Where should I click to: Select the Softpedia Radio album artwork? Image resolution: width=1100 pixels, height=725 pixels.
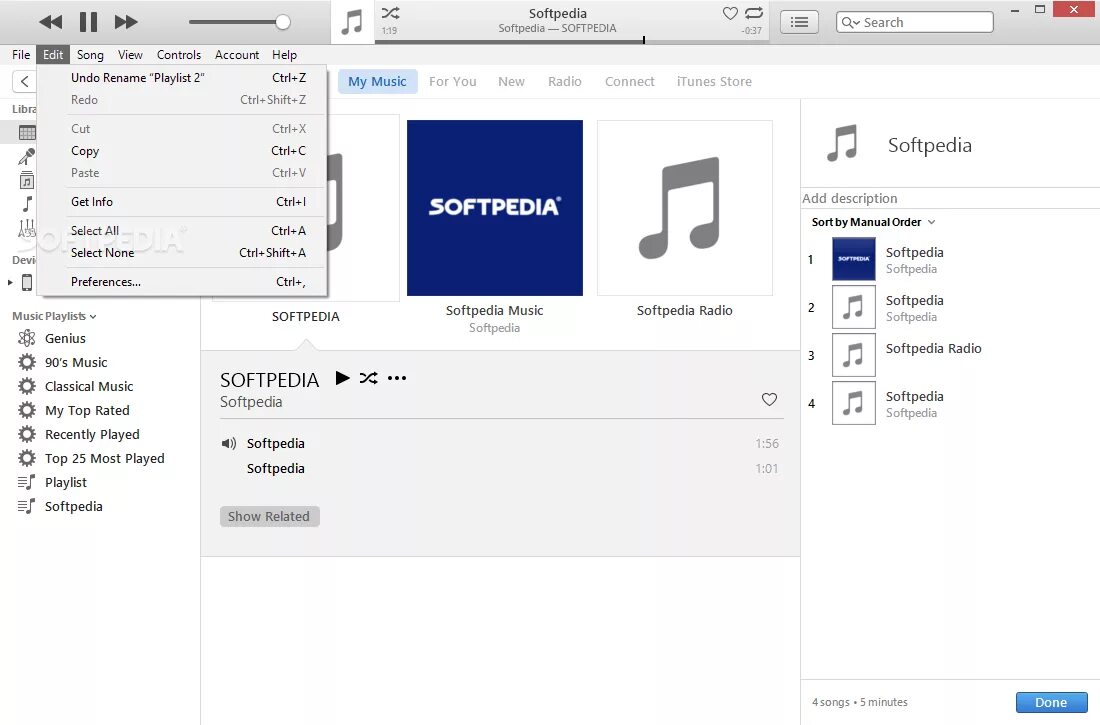685,208
